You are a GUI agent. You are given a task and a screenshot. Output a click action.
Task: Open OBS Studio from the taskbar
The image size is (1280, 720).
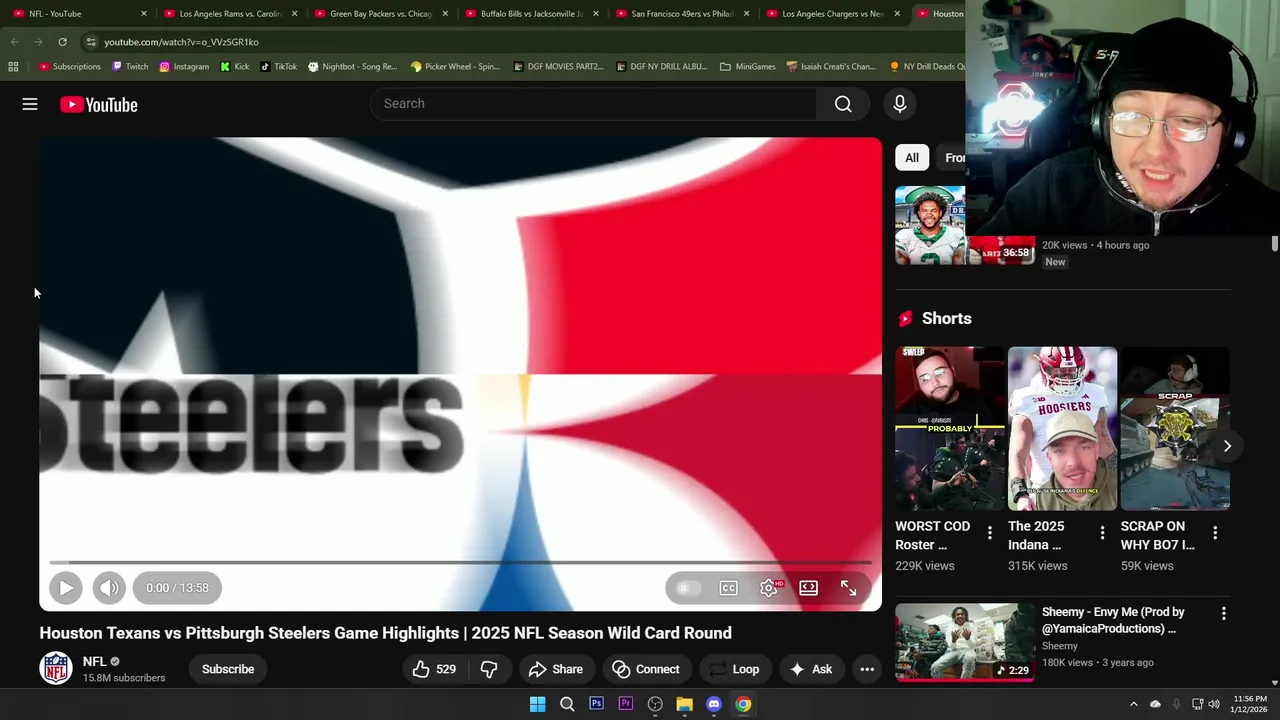(x=655, y=704)
